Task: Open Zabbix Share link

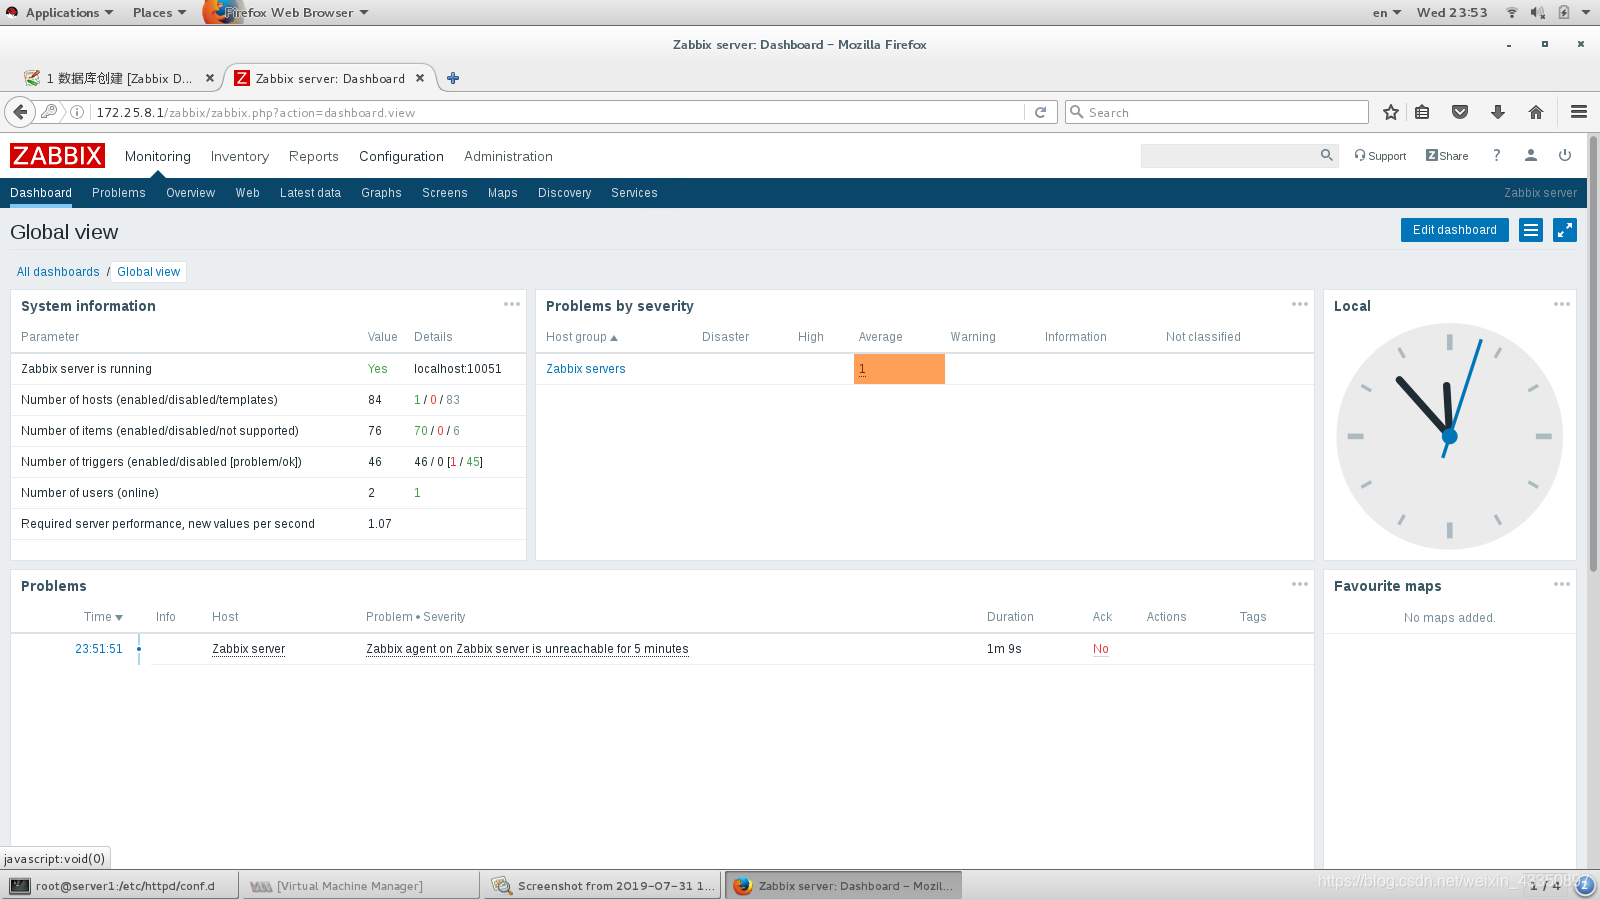Action: tap(1447, 156)
